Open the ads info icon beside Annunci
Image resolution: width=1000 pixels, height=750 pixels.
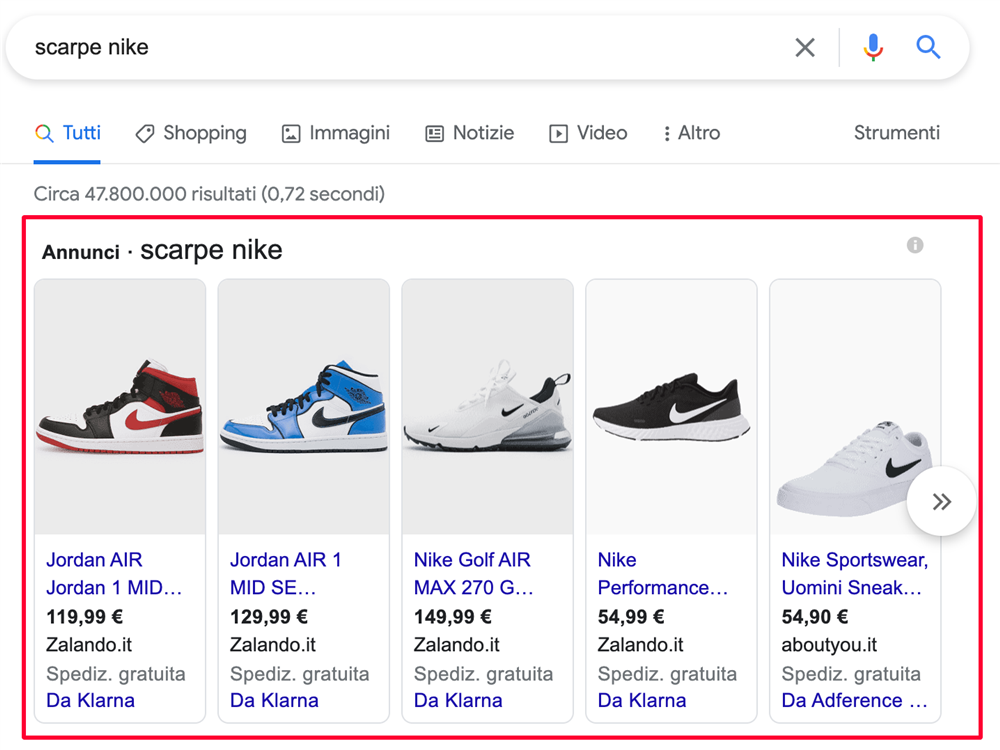click(x=915, y=245)
